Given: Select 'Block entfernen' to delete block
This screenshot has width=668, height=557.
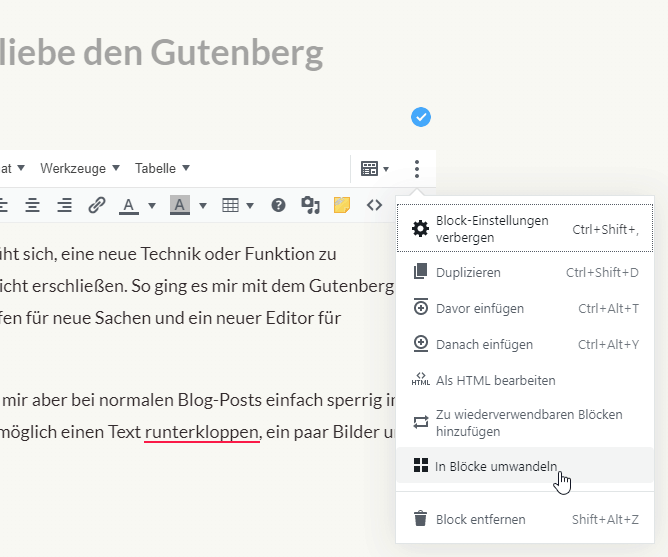Looking at the screenshot, I should tap(480, 519).
